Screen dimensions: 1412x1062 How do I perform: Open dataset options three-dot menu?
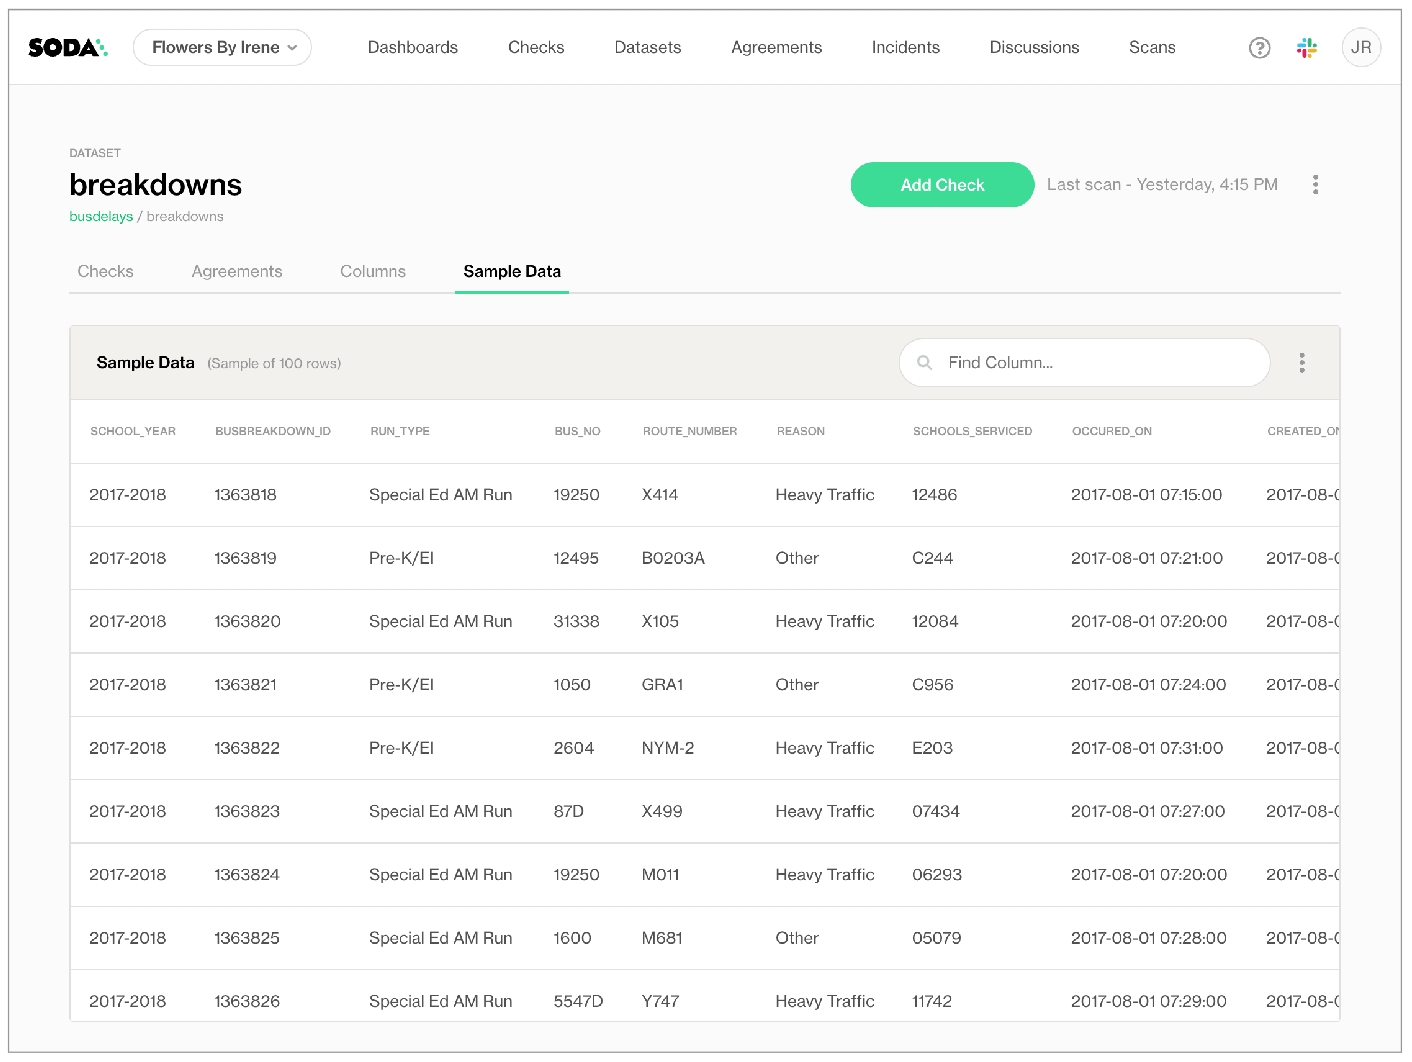click(1315, 185)
